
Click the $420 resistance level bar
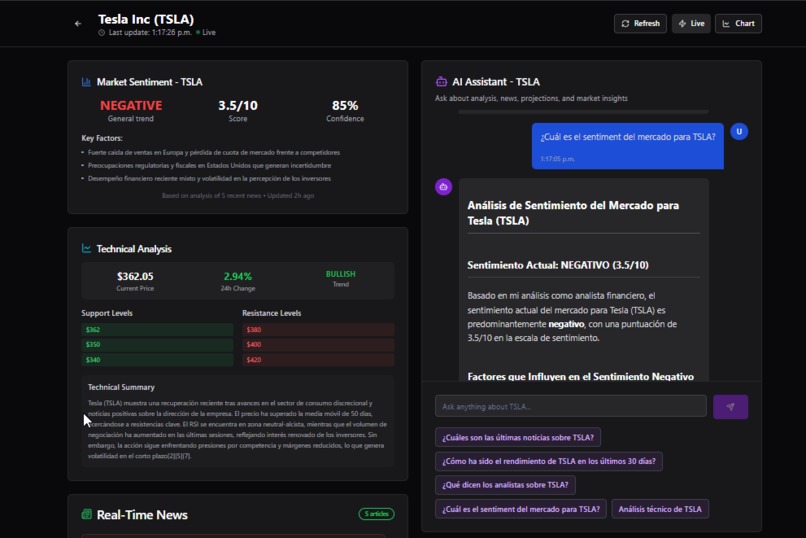click(x=318, y=360)
